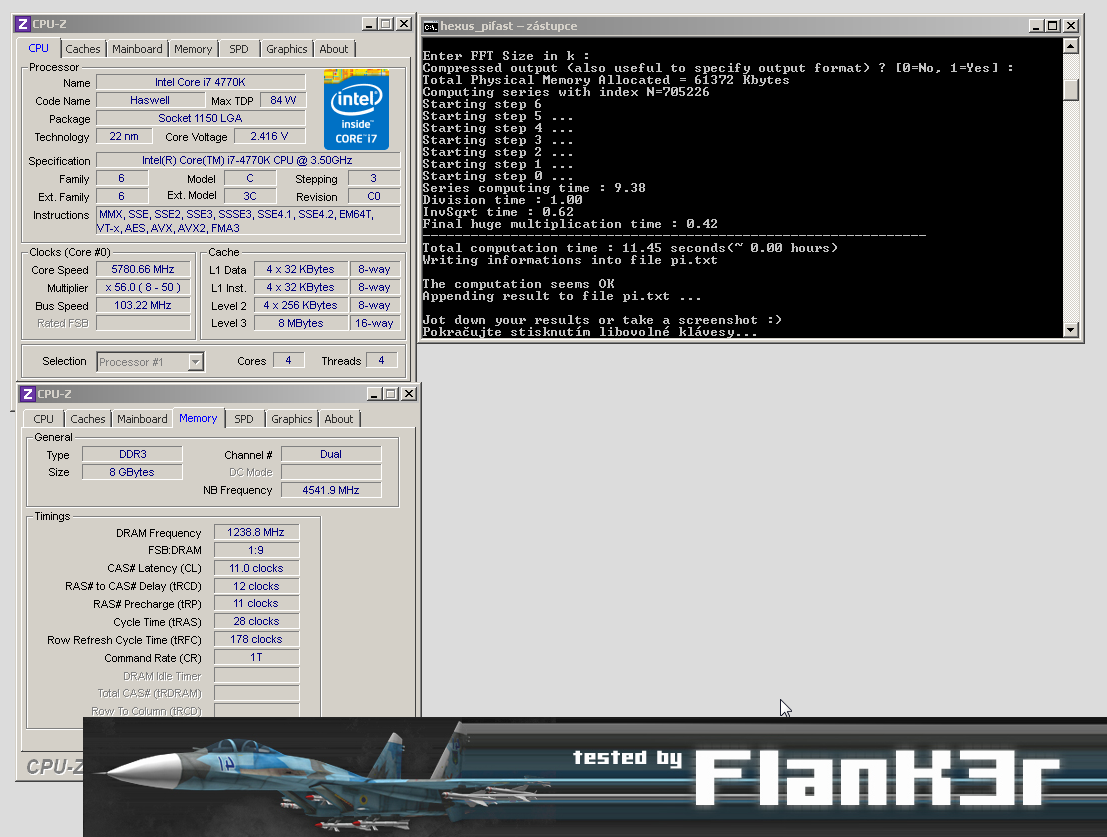Viewport: 1107px width, 837px height.
Task: Click the memory Size value 8 GBytes
Action: click(133, 472)
